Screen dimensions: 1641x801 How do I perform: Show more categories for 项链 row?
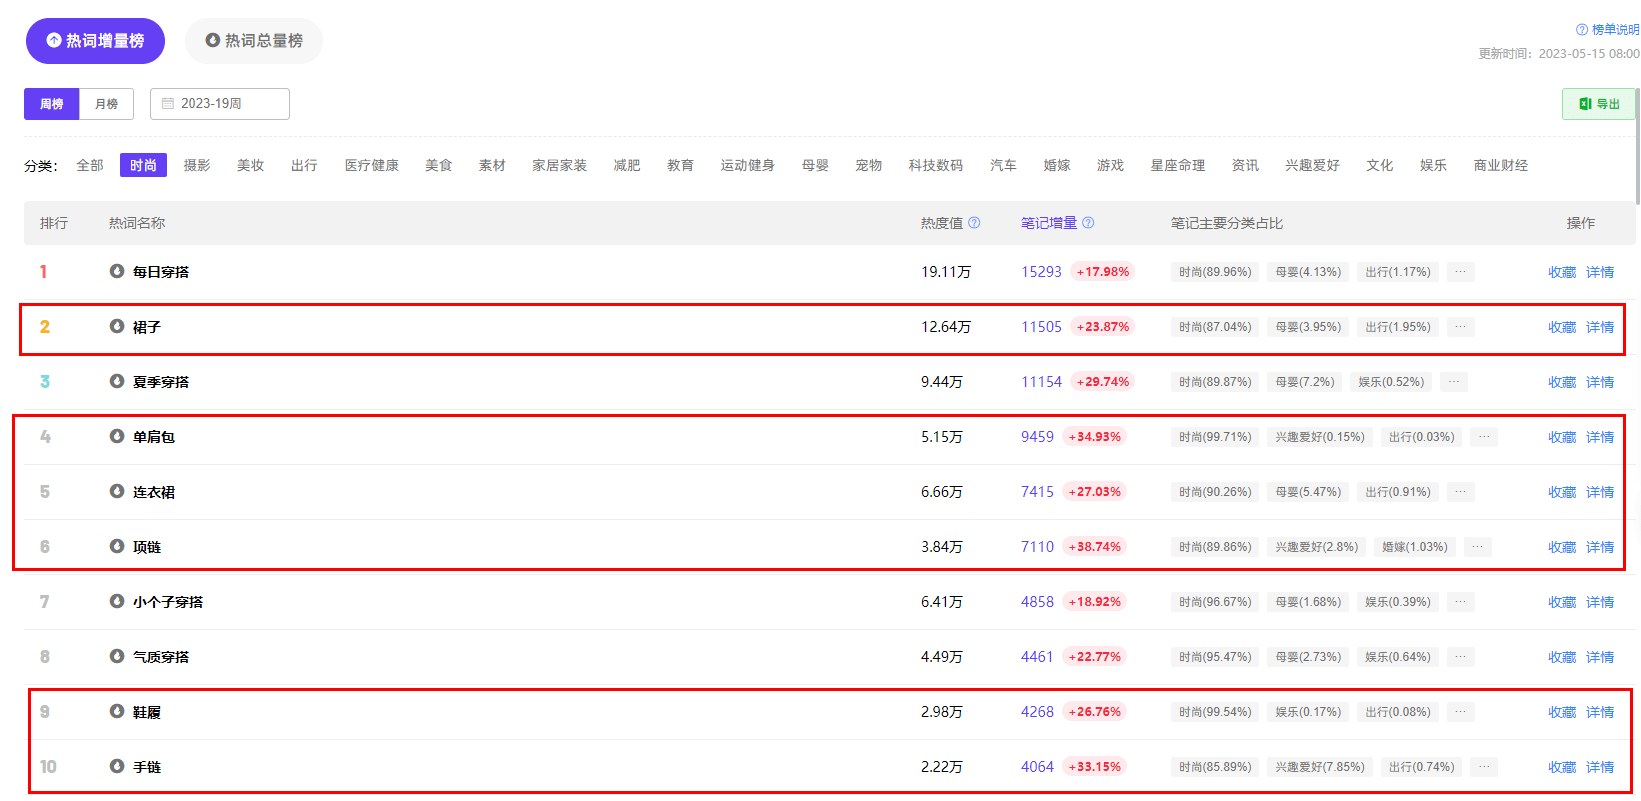(1477, 547)
